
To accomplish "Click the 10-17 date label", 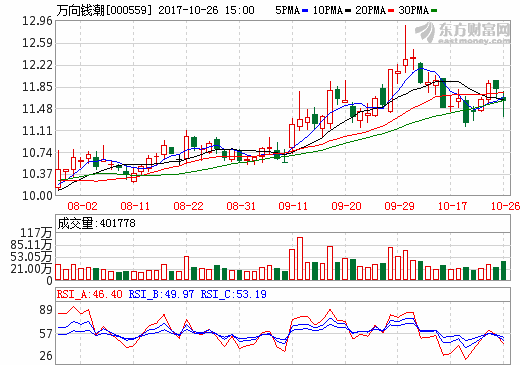I will click(452, 206).
